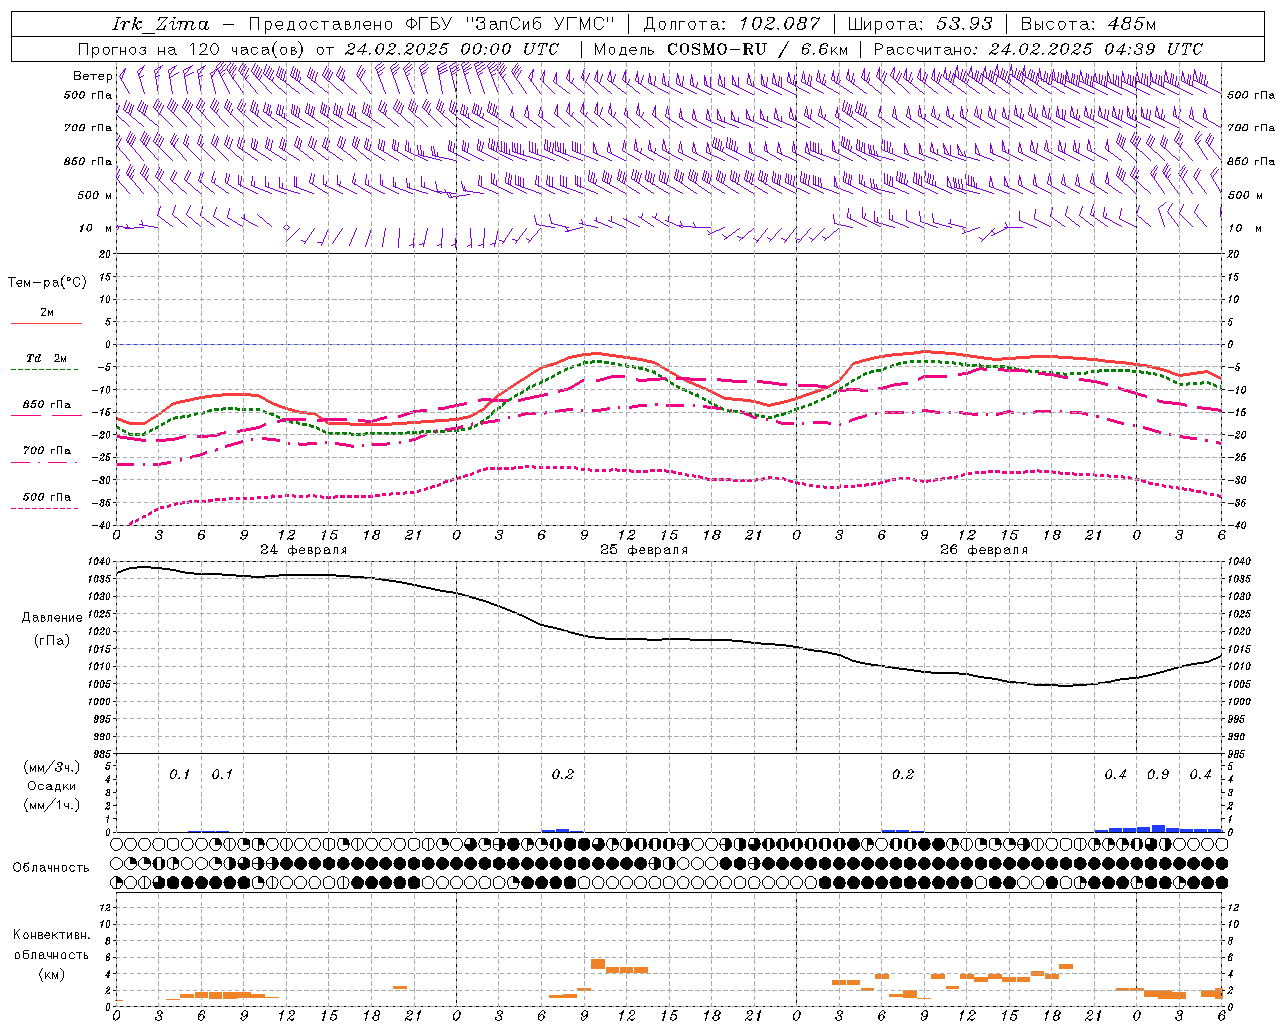The width and height of the screenshot is (1280, 1024).
Task: Click the 'Td 2м' legend entry
Action: tap(47, 358)
